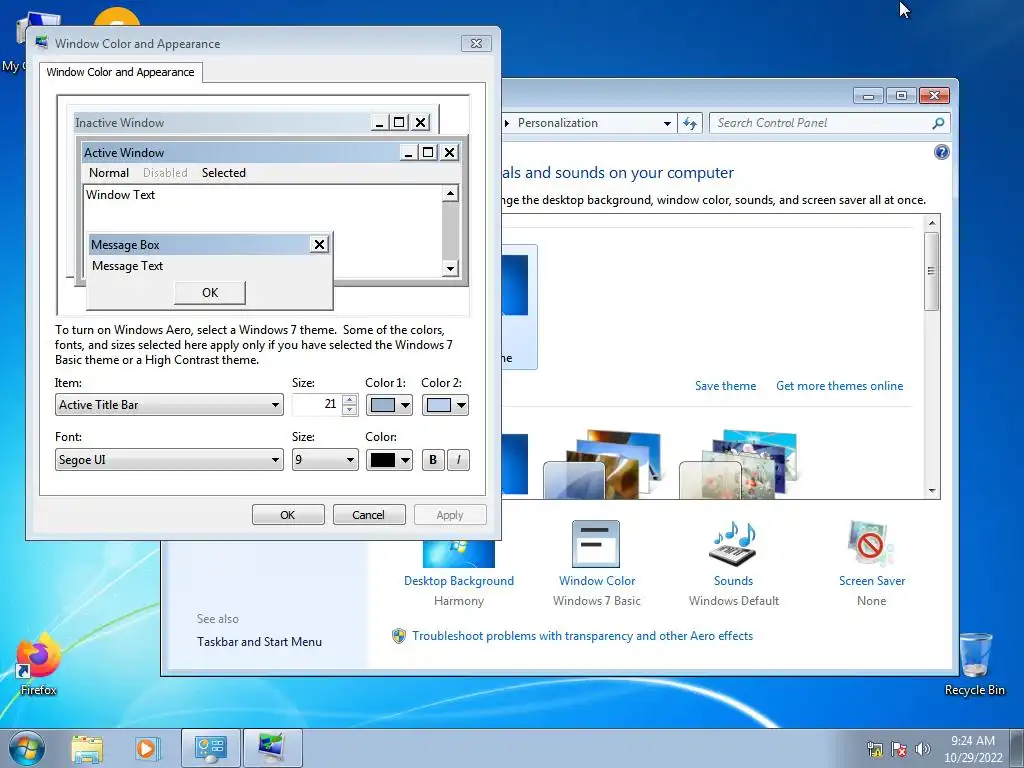This screenshot has height=768, width=1024.
Task: Select the Window Color and Appearance tab
Action: coord(120,72)
